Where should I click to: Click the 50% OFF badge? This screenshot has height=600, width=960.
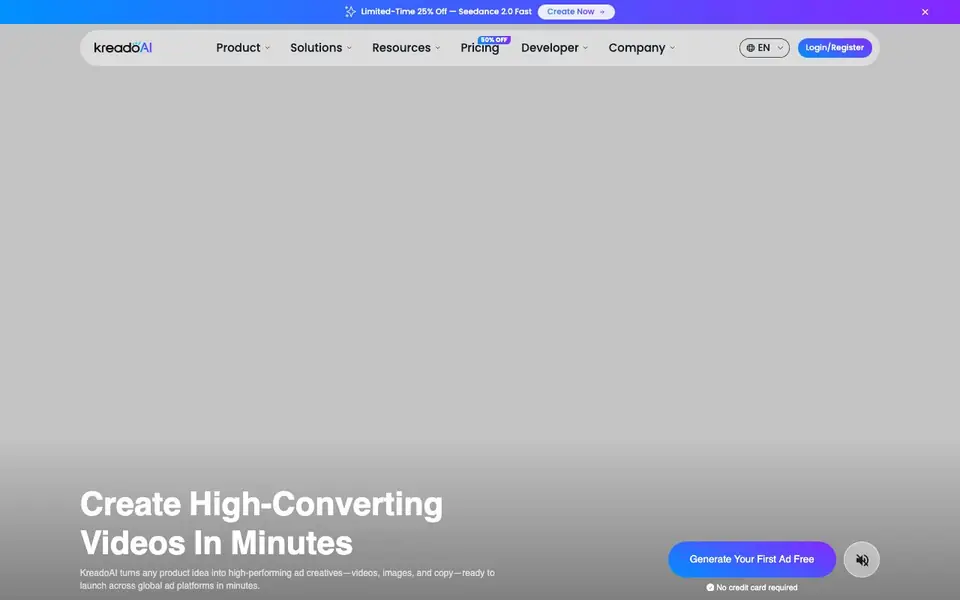[x=494, y=40]
